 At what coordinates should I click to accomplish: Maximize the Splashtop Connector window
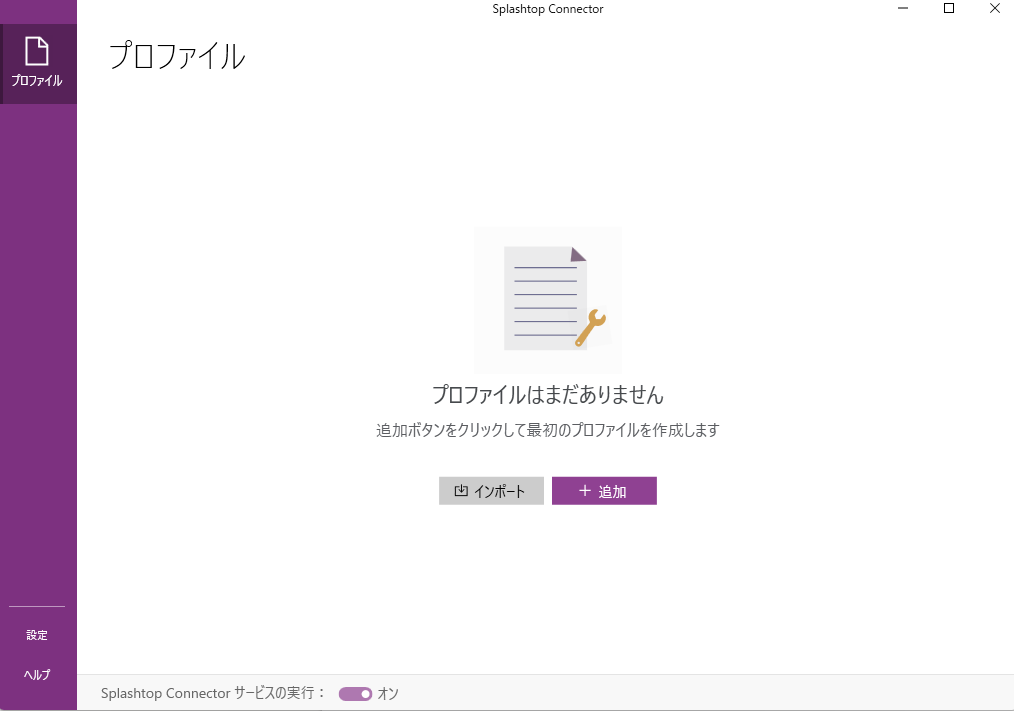click(x=949, y=8)
